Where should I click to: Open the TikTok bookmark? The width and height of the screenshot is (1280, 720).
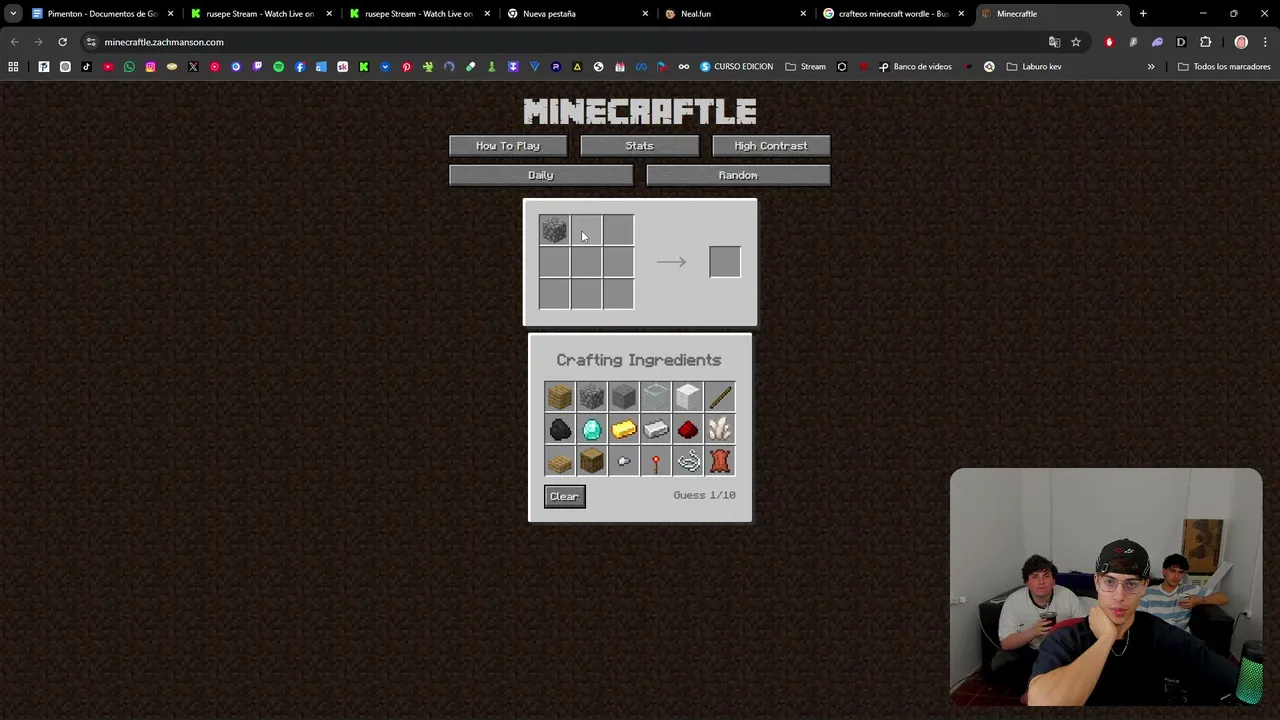87,67
